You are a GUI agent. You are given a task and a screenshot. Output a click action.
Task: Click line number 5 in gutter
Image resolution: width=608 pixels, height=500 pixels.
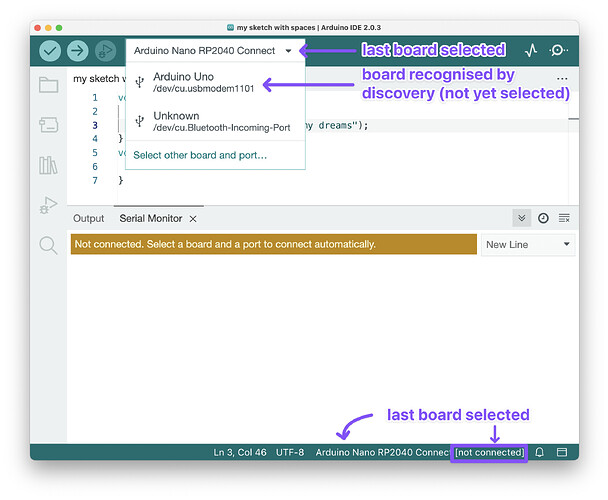coord(95,152)
